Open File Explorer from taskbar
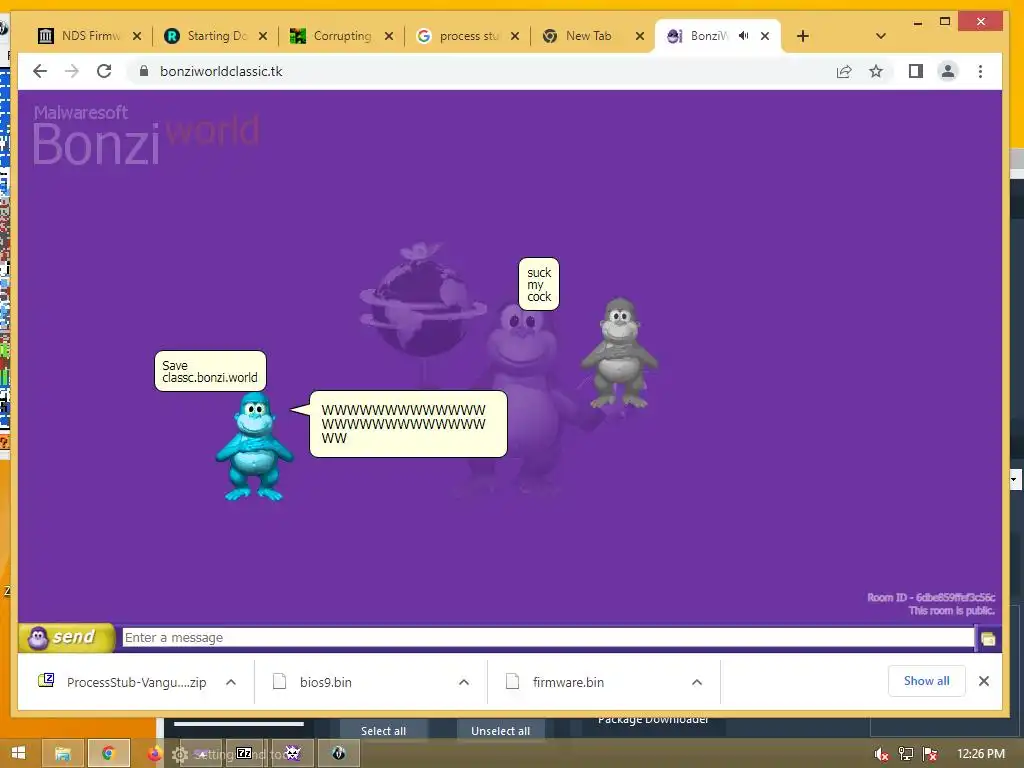The height and width of the screenshot is (768, 1024). [63, 754]
